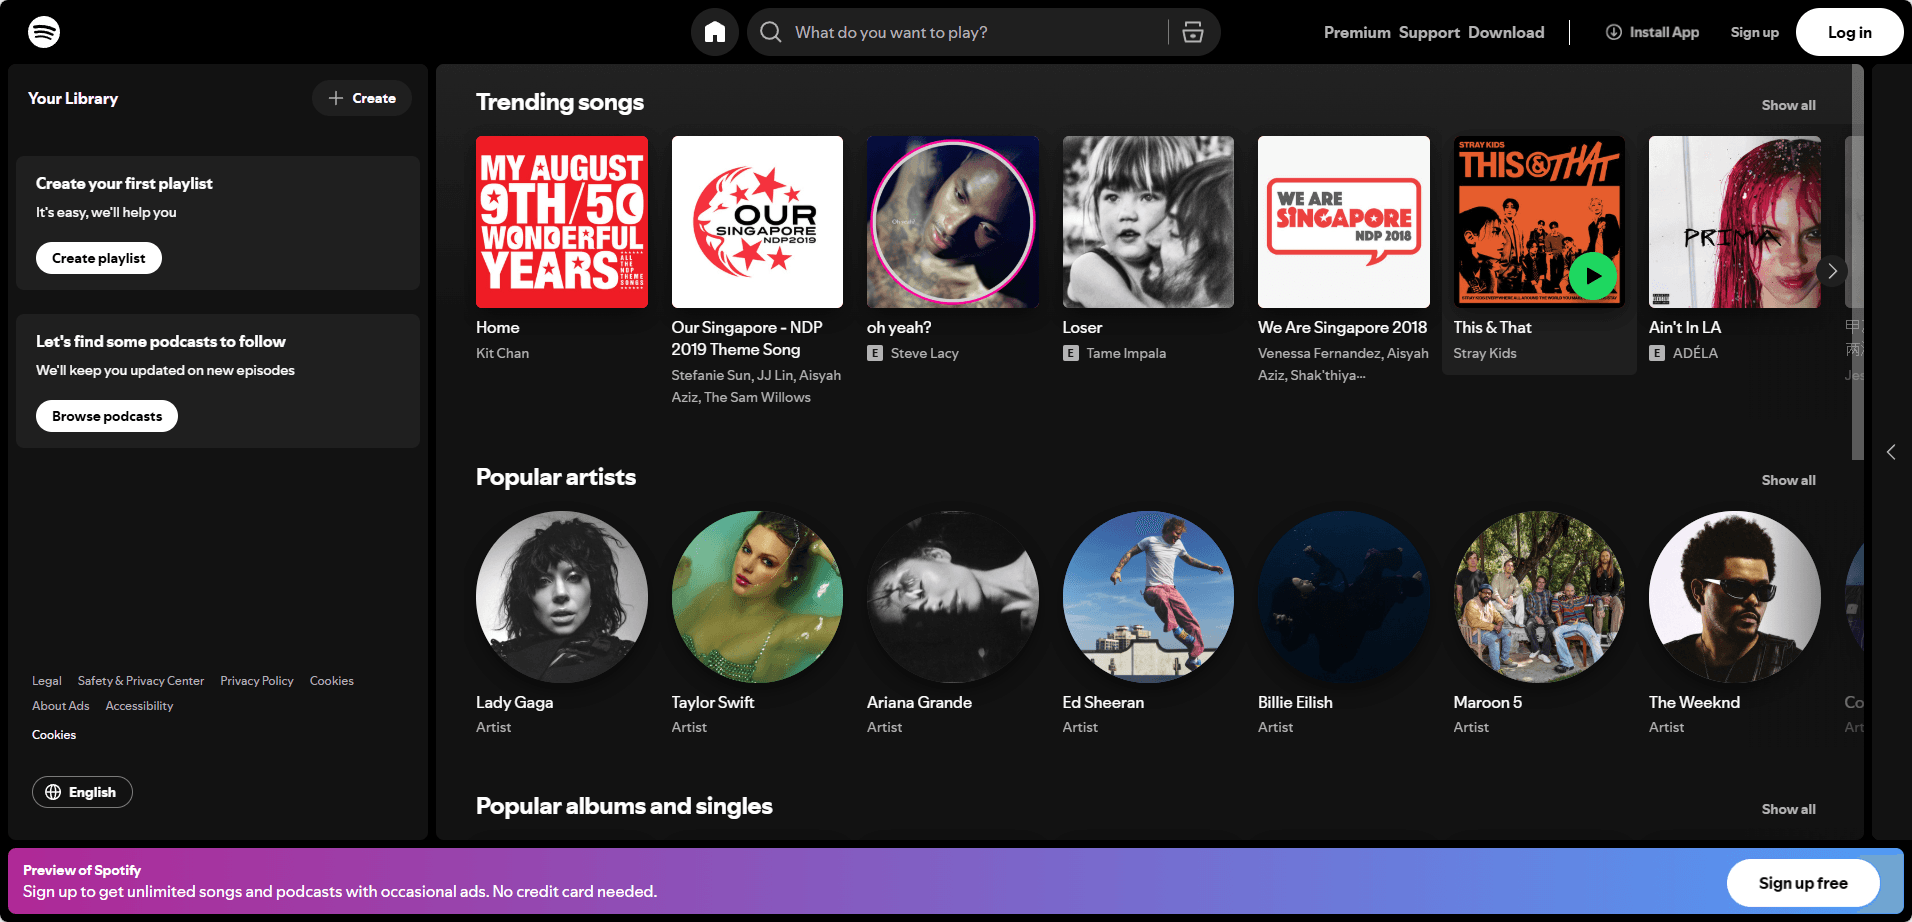Open the Loser song cover art
The width and height of the screenshot is (1912, 922).
(1148, 222)
